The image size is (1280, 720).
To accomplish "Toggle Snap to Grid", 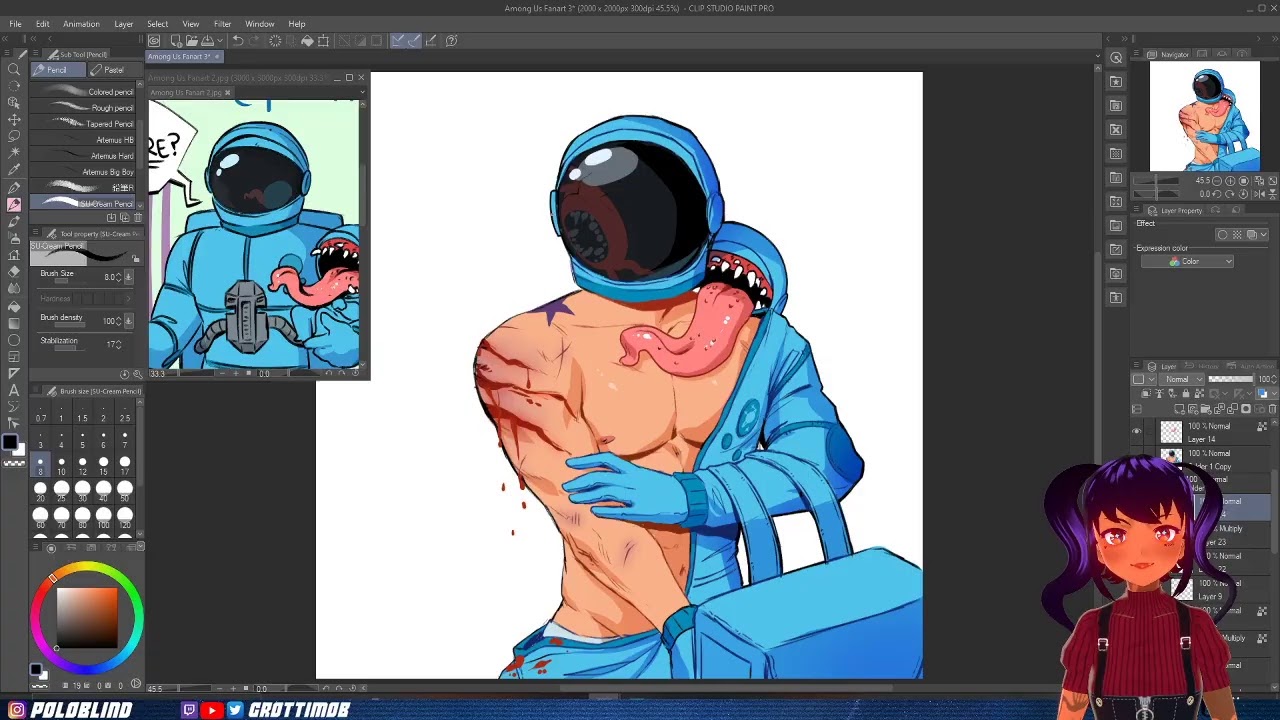I will [431, 41].
